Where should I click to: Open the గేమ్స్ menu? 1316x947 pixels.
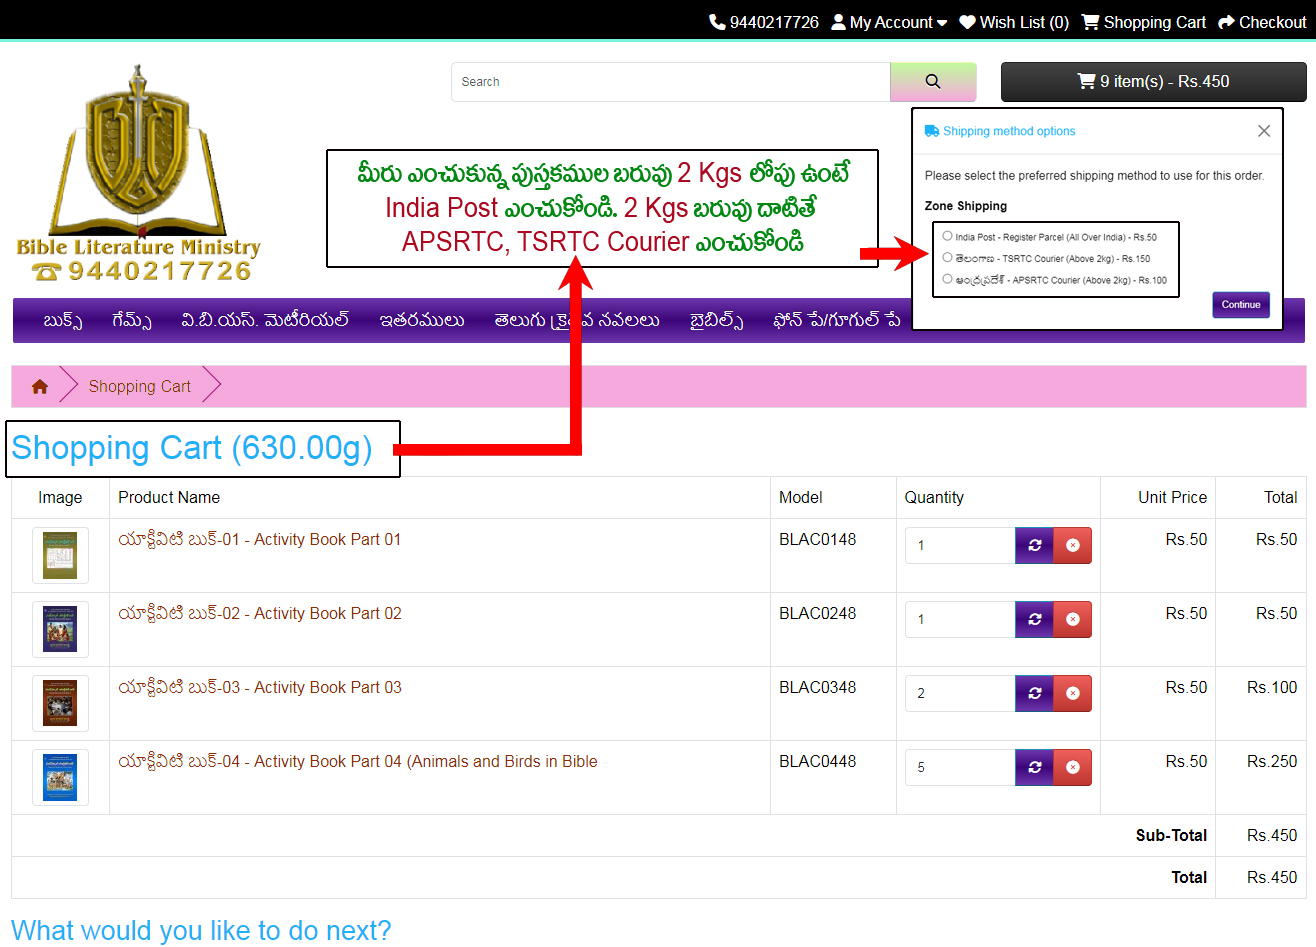click(x=132, y=320)
